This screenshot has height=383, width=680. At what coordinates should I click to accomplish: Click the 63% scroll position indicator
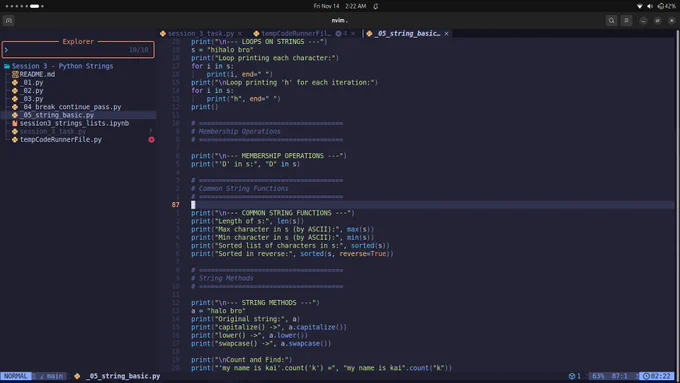click(598, 376)
